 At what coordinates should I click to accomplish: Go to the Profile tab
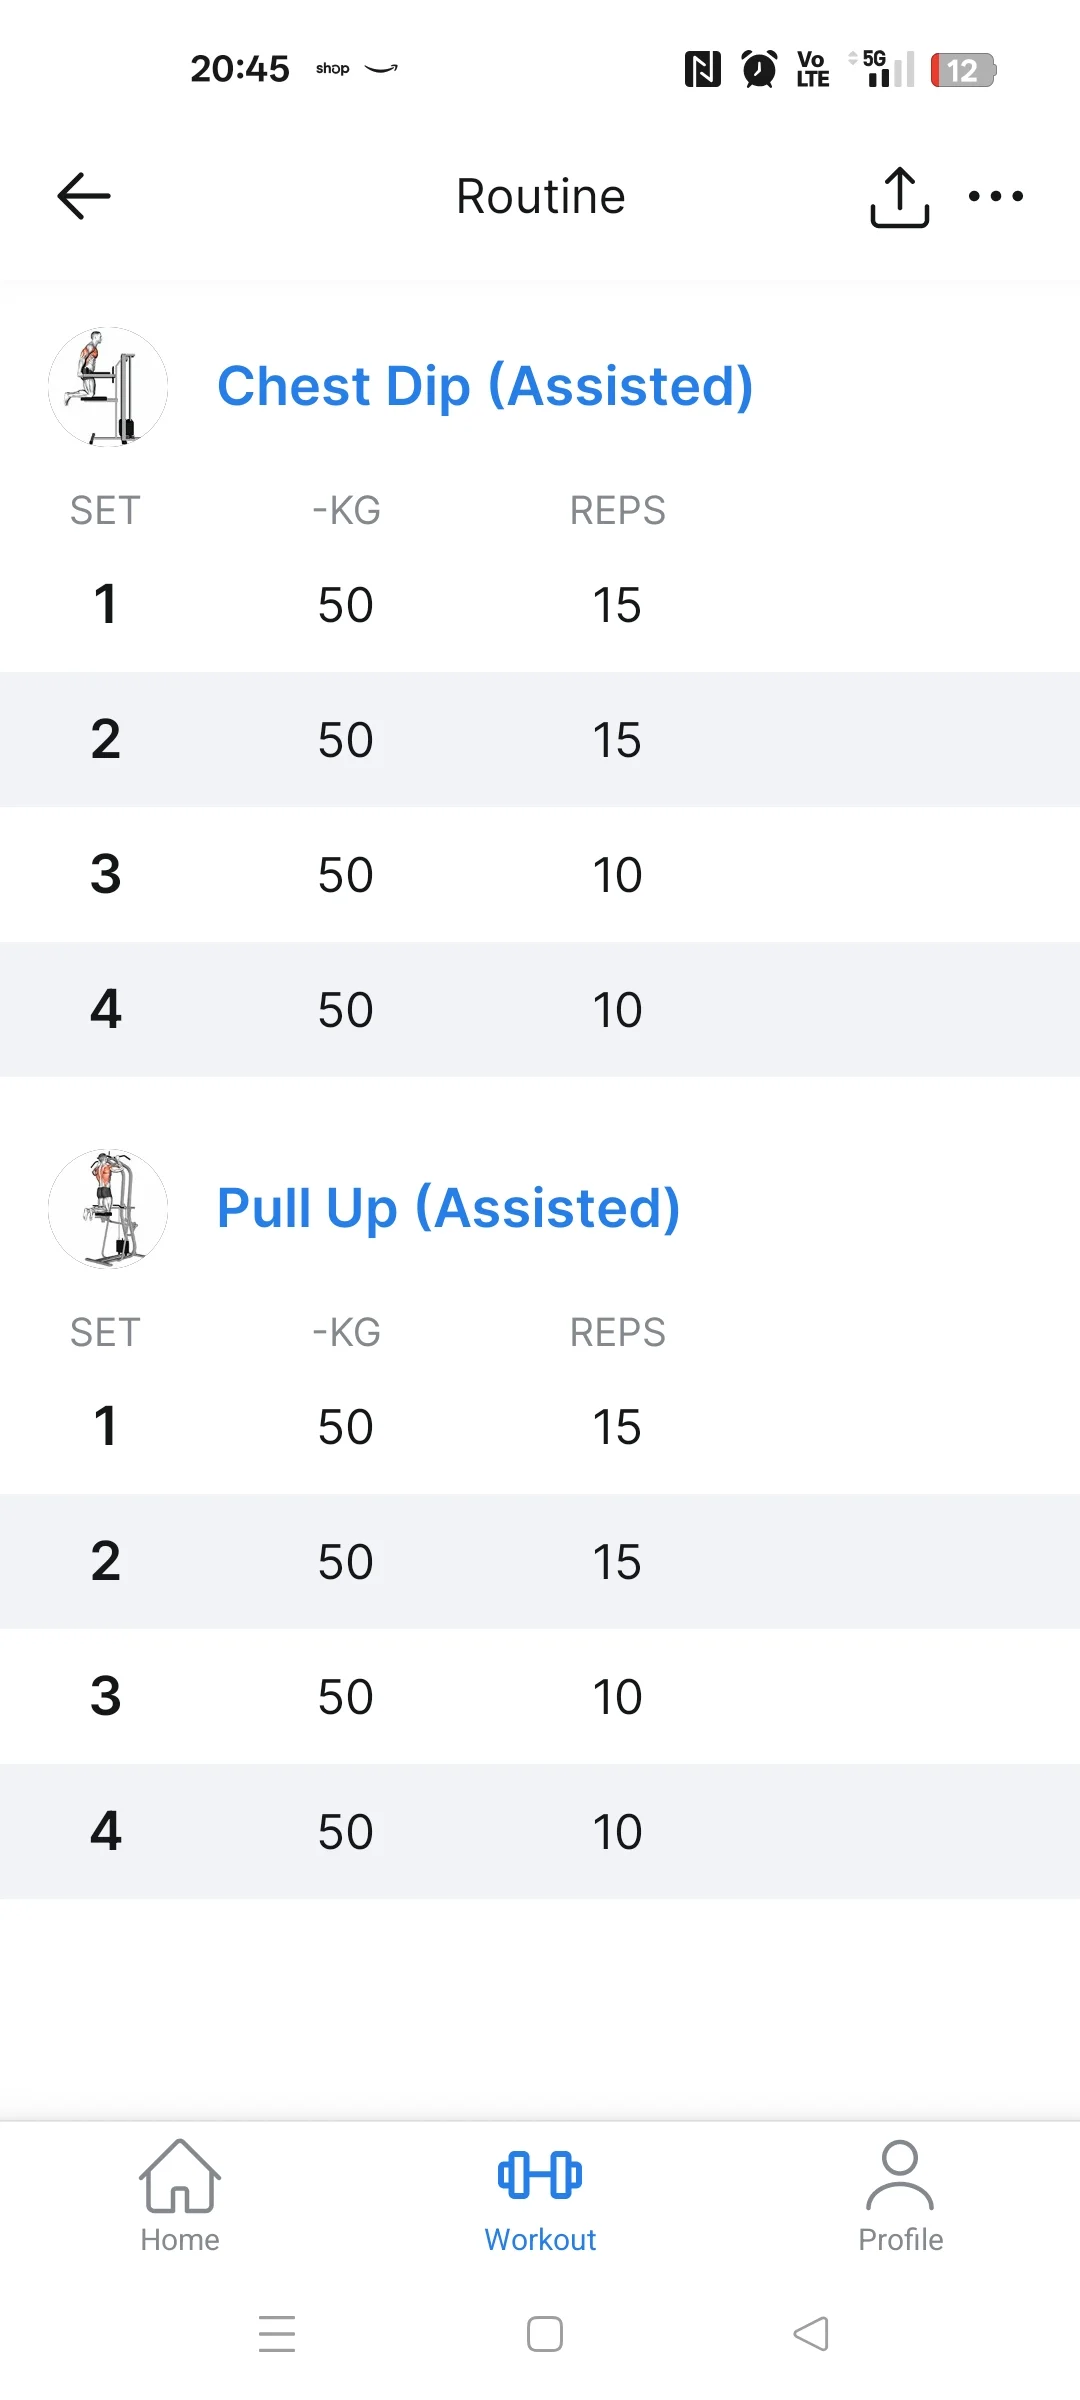[x=900, y=2196]
